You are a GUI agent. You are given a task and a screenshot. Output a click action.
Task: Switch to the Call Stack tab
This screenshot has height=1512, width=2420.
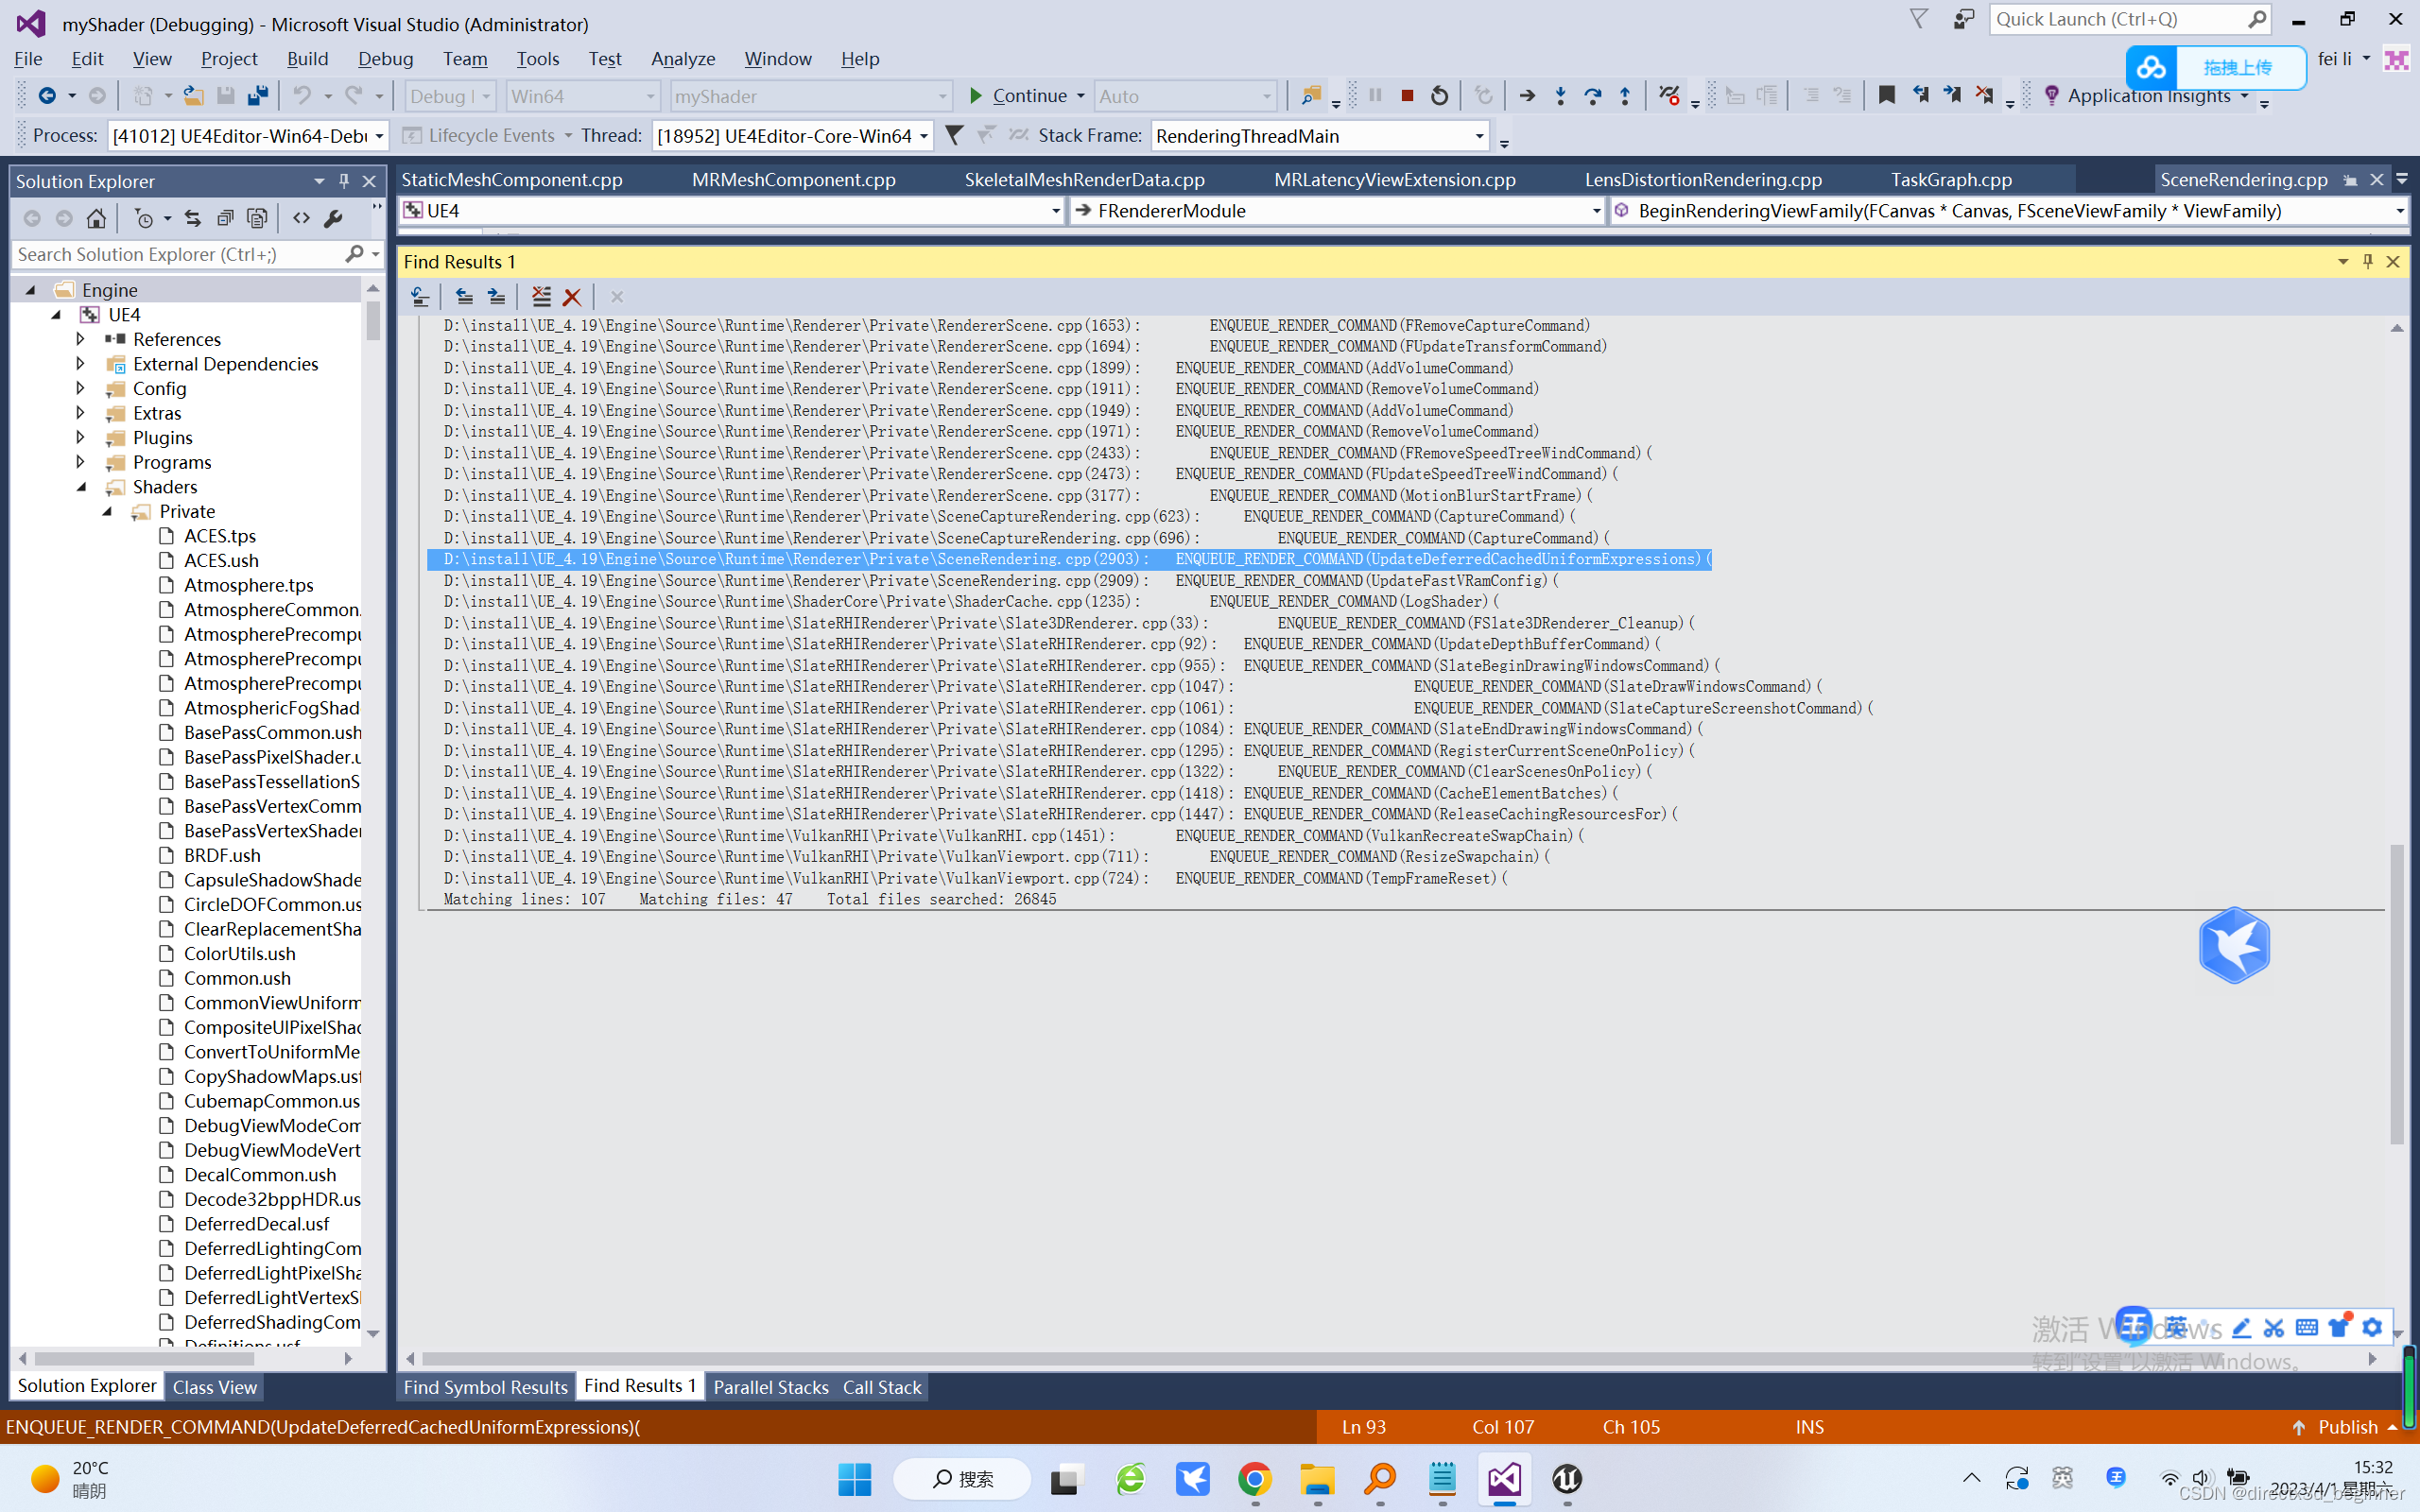point(881,1387)
